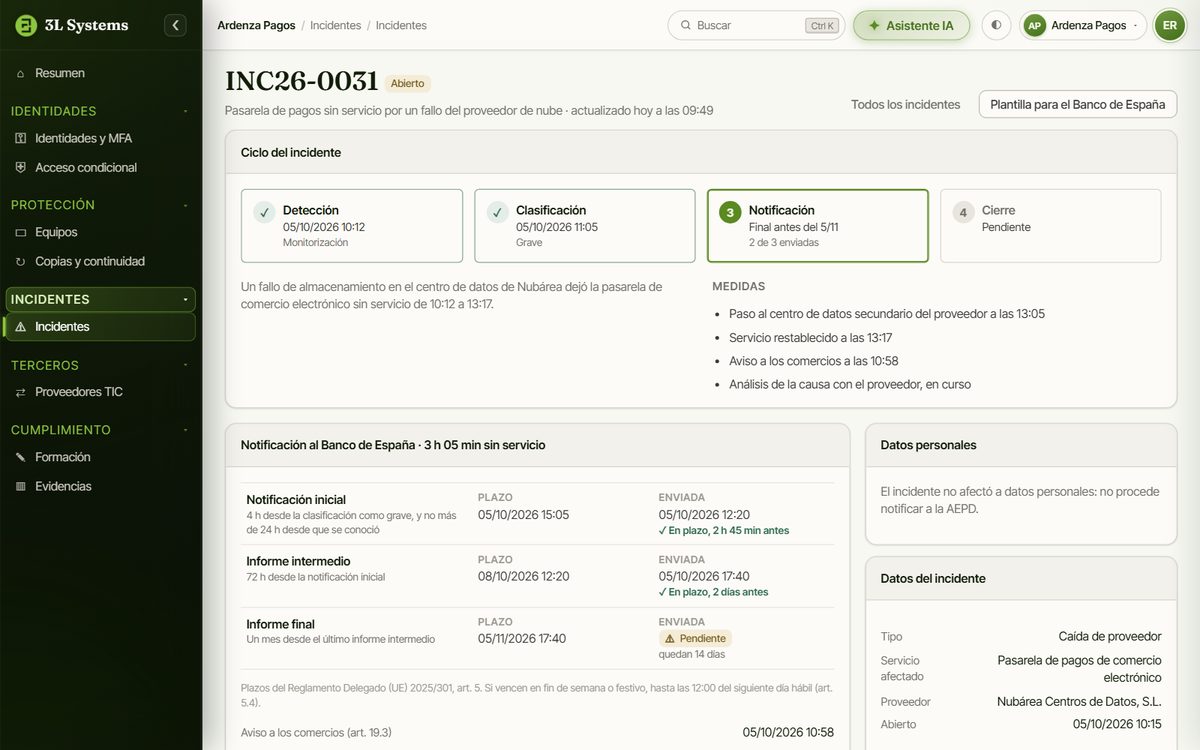The image size is (1200, 750).
Task: Click the "Caída de proveedor" type value
Action: [x=1110, y=636]
